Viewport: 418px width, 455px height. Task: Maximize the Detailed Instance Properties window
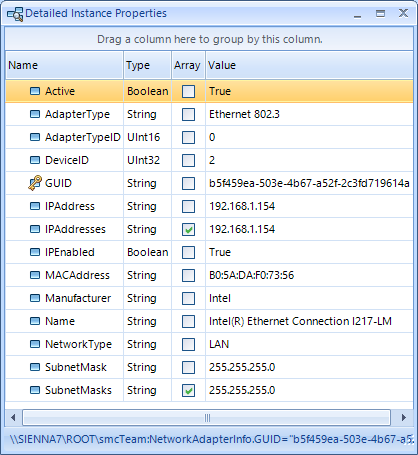pyautogui.click(x=380, y=13)
